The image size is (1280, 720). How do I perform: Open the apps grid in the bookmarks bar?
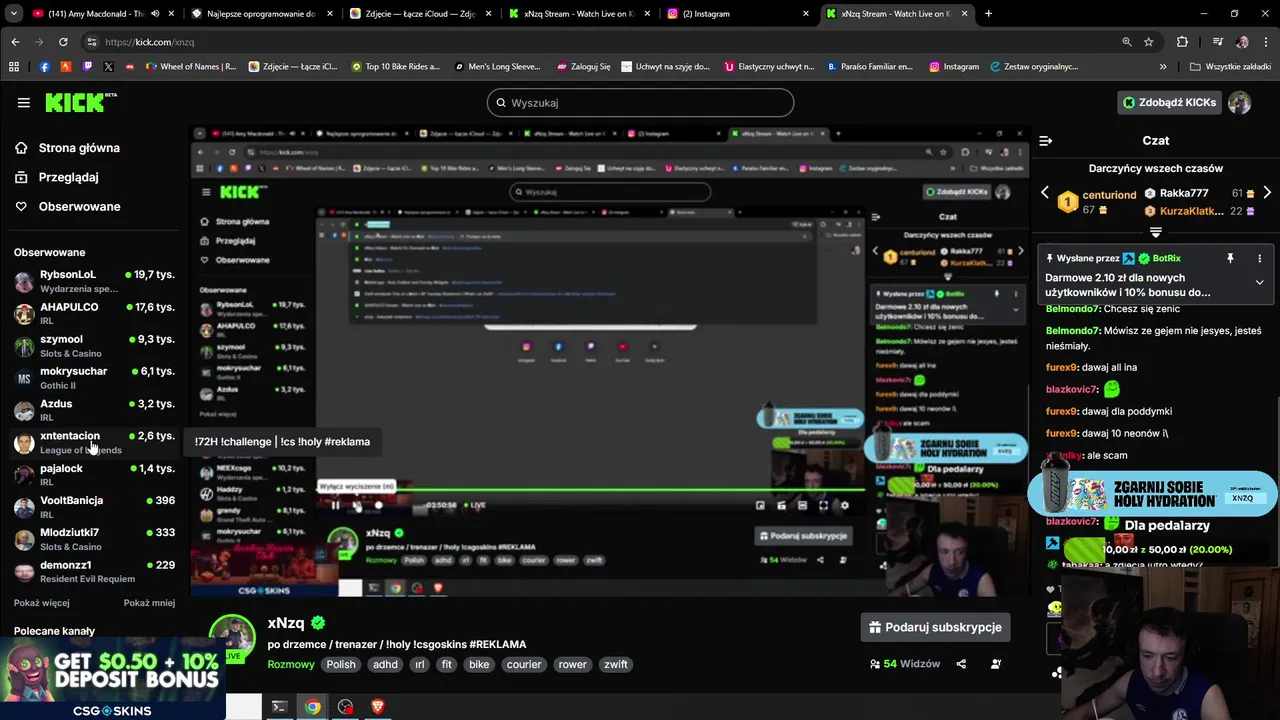[x=14, y=67]
